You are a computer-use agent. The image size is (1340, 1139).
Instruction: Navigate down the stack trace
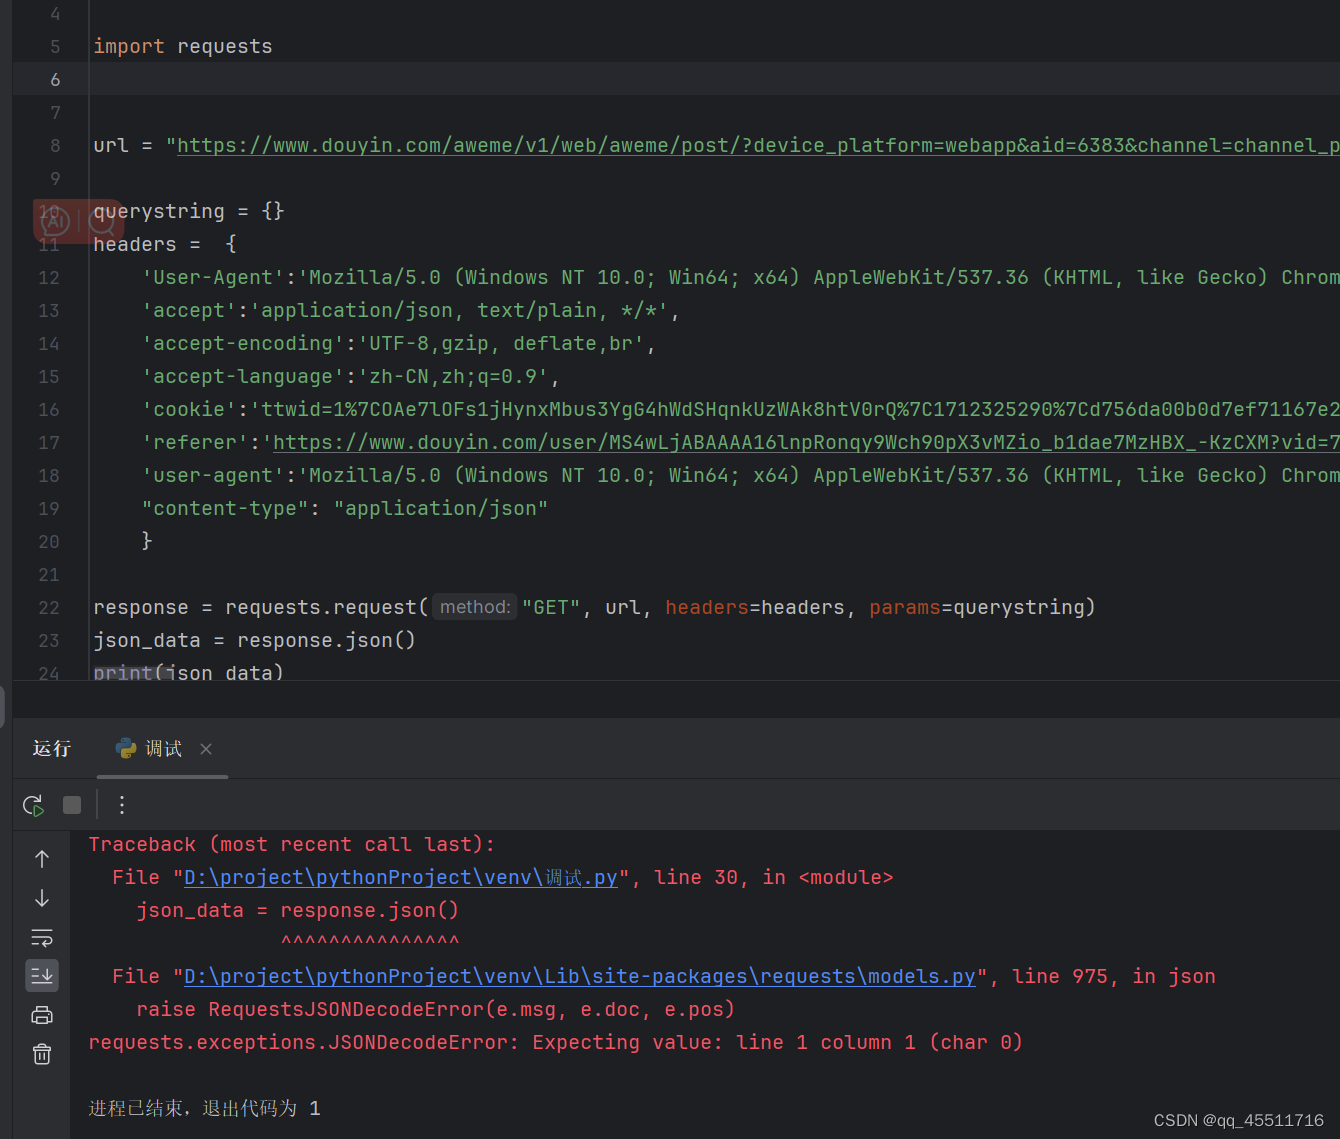coord(41,898)
